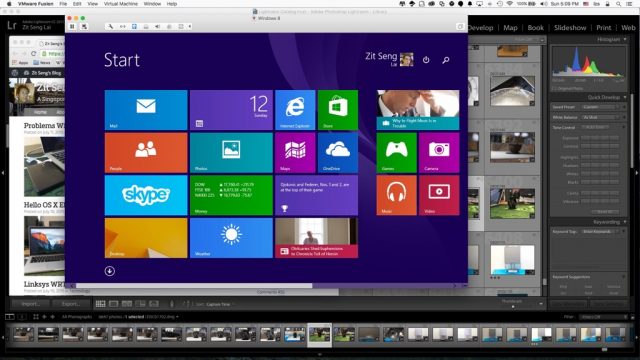This screenshot has height=360, width=640.
Task: Expand the Quick Develop panel
Action: 625,97
